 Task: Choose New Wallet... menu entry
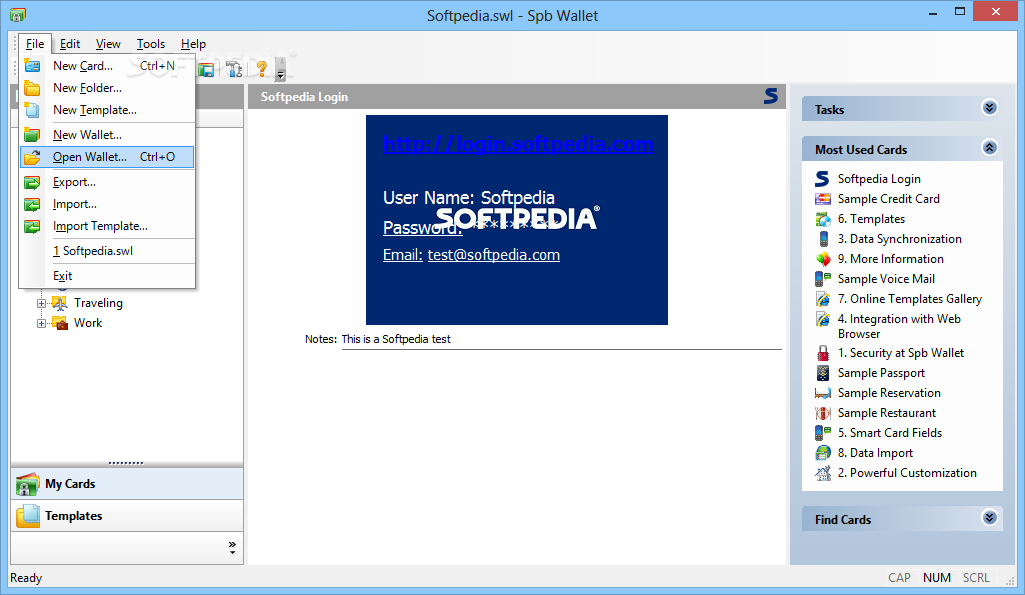tap(107, 135)
